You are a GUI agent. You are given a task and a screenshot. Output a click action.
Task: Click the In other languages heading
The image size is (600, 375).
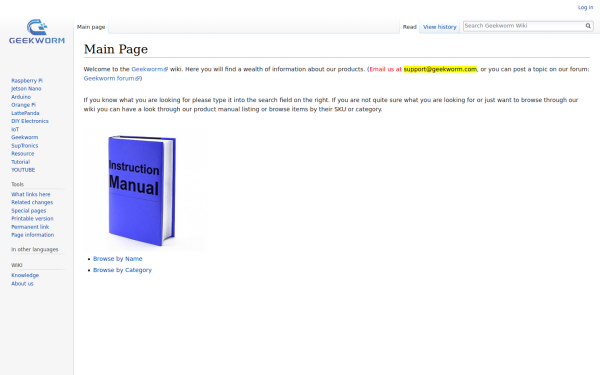pyautogui.click(x=35, y=249)
